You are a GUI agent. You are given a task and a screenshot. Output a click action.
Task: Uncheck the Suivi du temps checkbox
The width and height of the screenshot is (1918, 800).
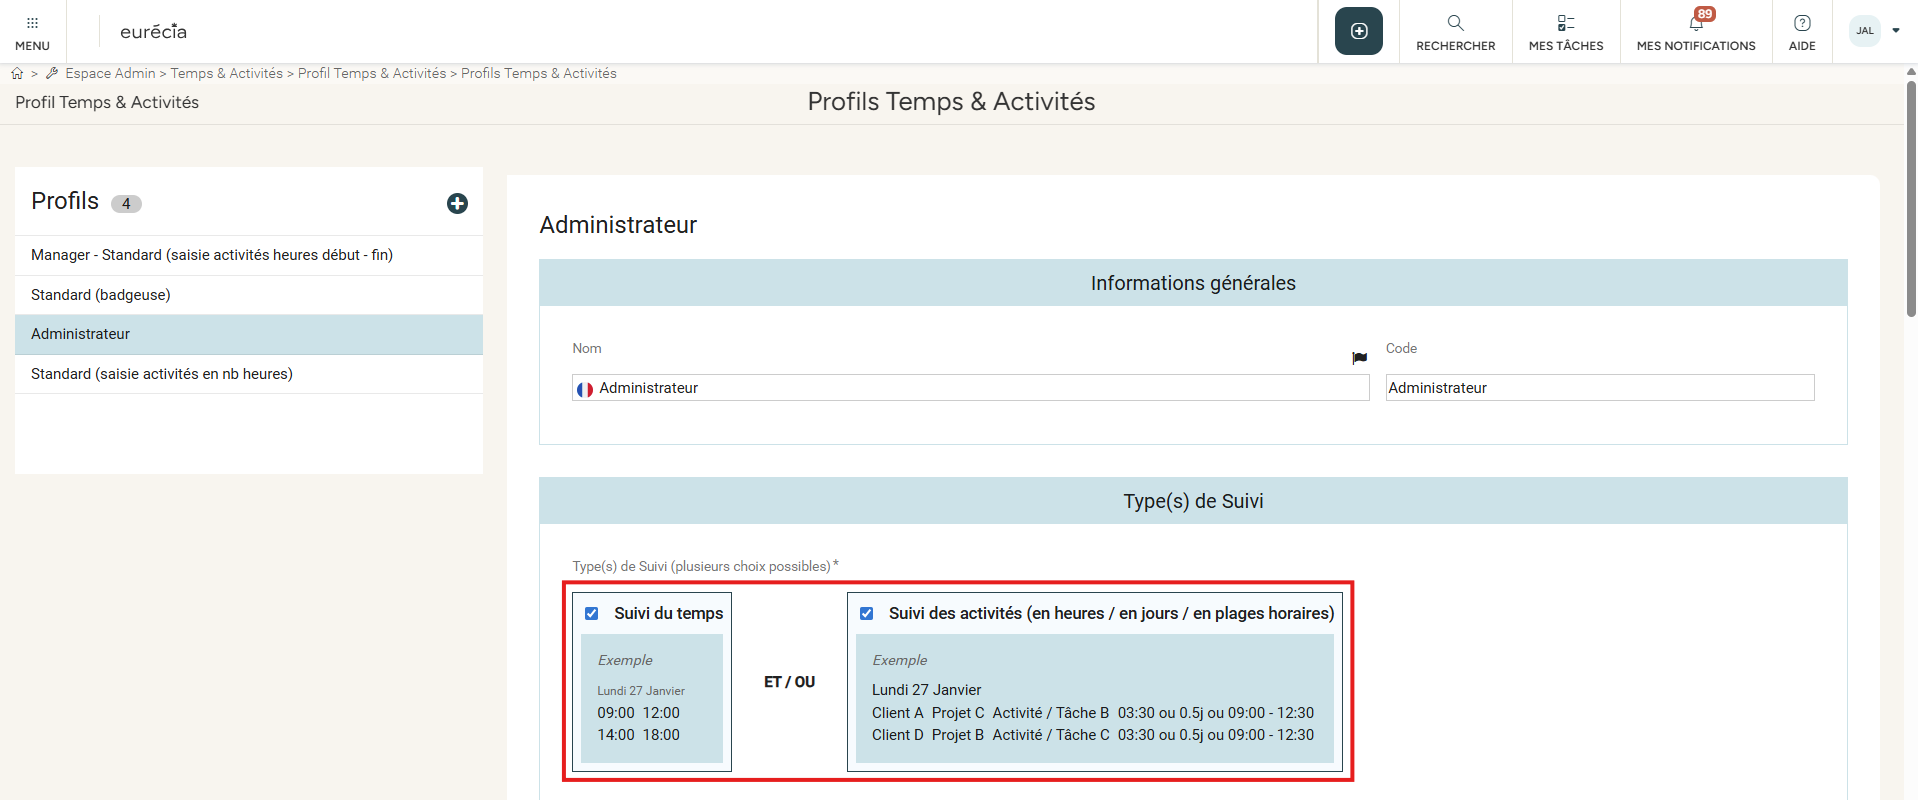click(592, 614)
